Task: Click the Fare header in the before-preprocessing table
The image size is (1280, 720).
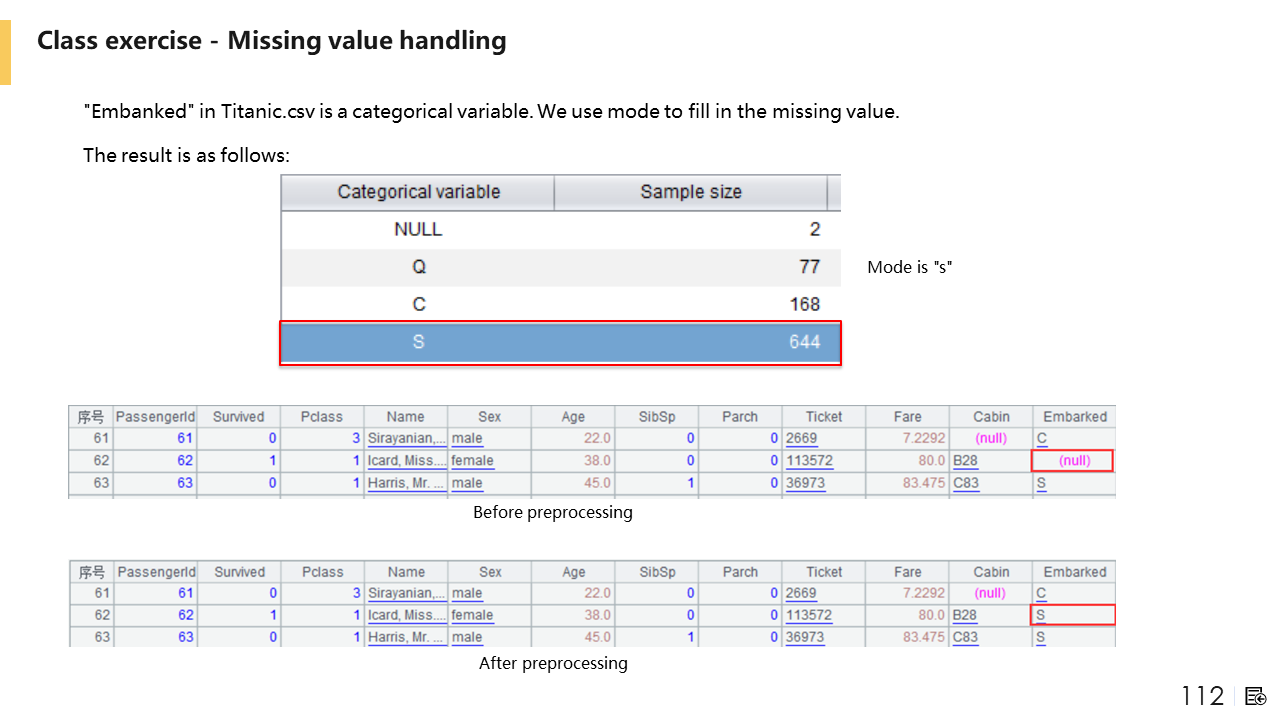Action: click(x=908, y=417)
